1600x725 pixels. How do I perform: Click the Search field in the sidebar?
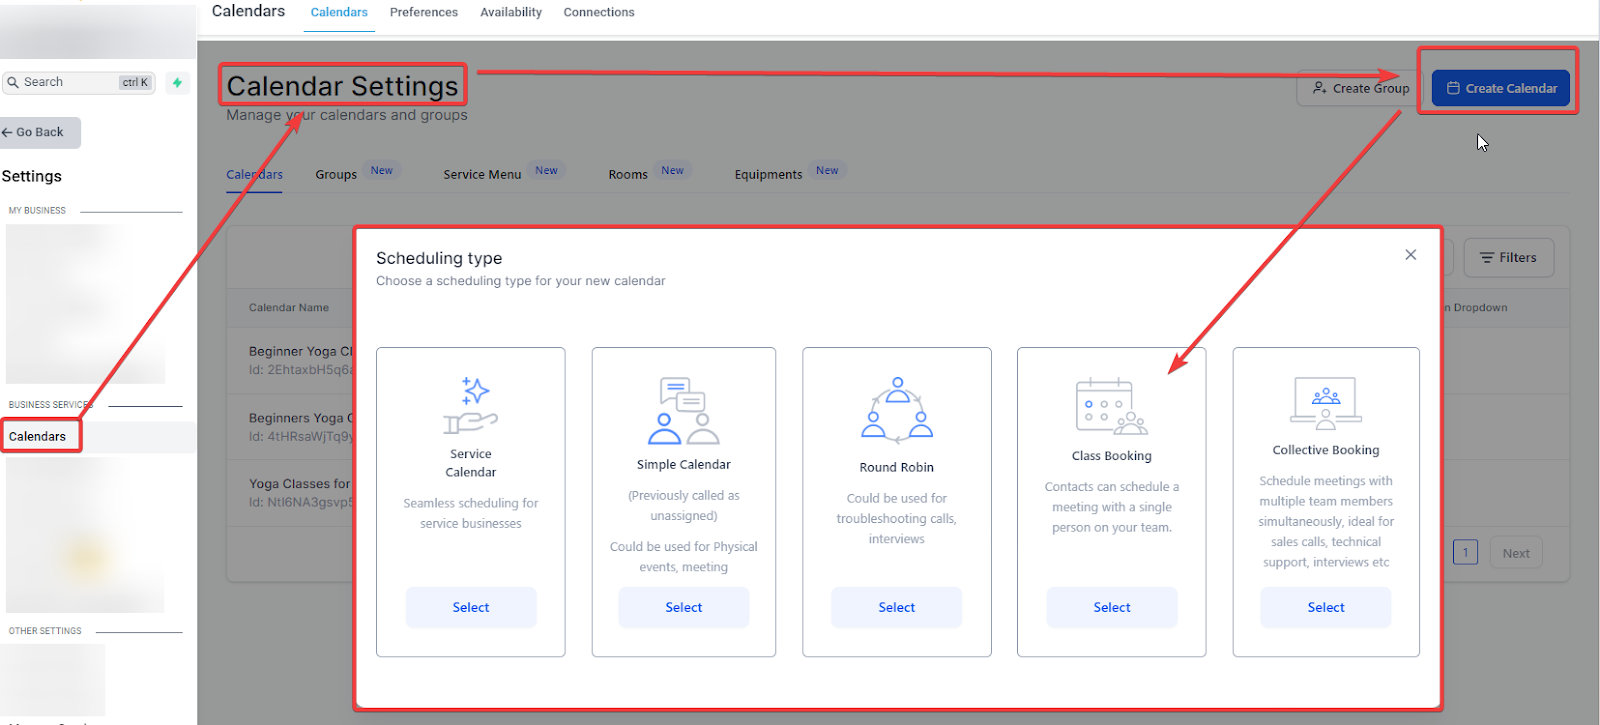79,82
